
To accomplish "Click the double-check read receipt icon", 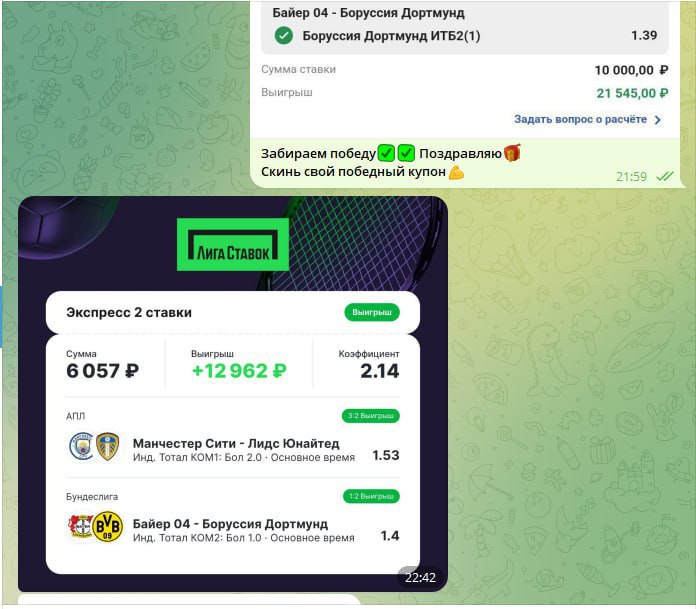I will point(664,177).
